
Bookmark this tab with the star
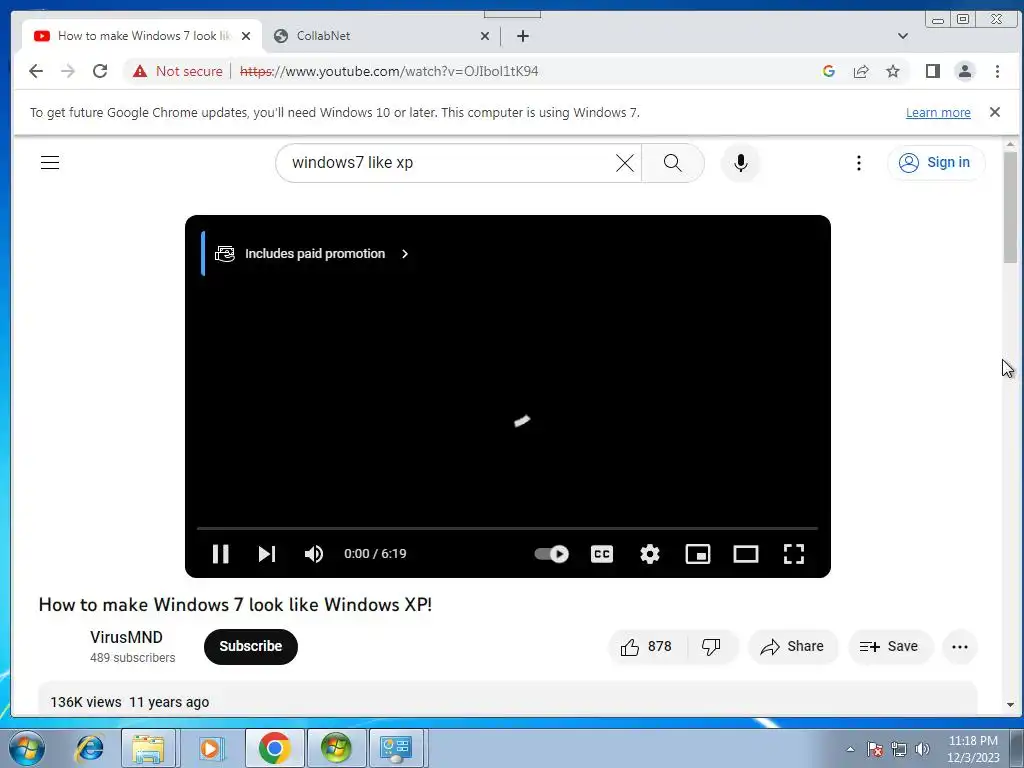[x=893, y=71]
